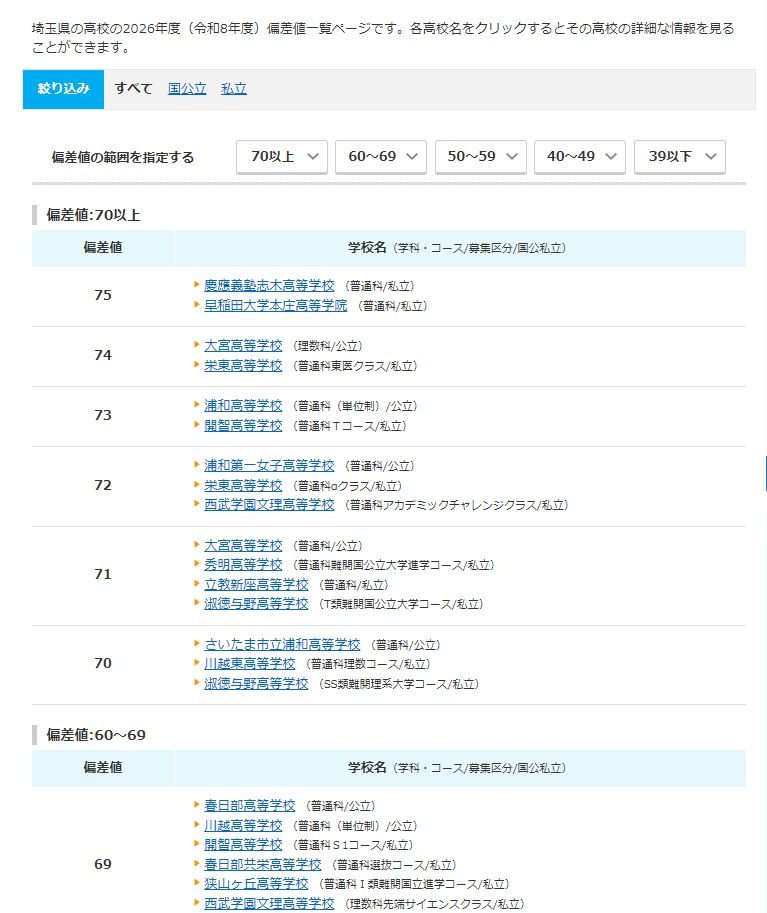Open 西武学園文理 理数科先端サイエンス link
767x913 pixels.
click(x=269, y=904)
